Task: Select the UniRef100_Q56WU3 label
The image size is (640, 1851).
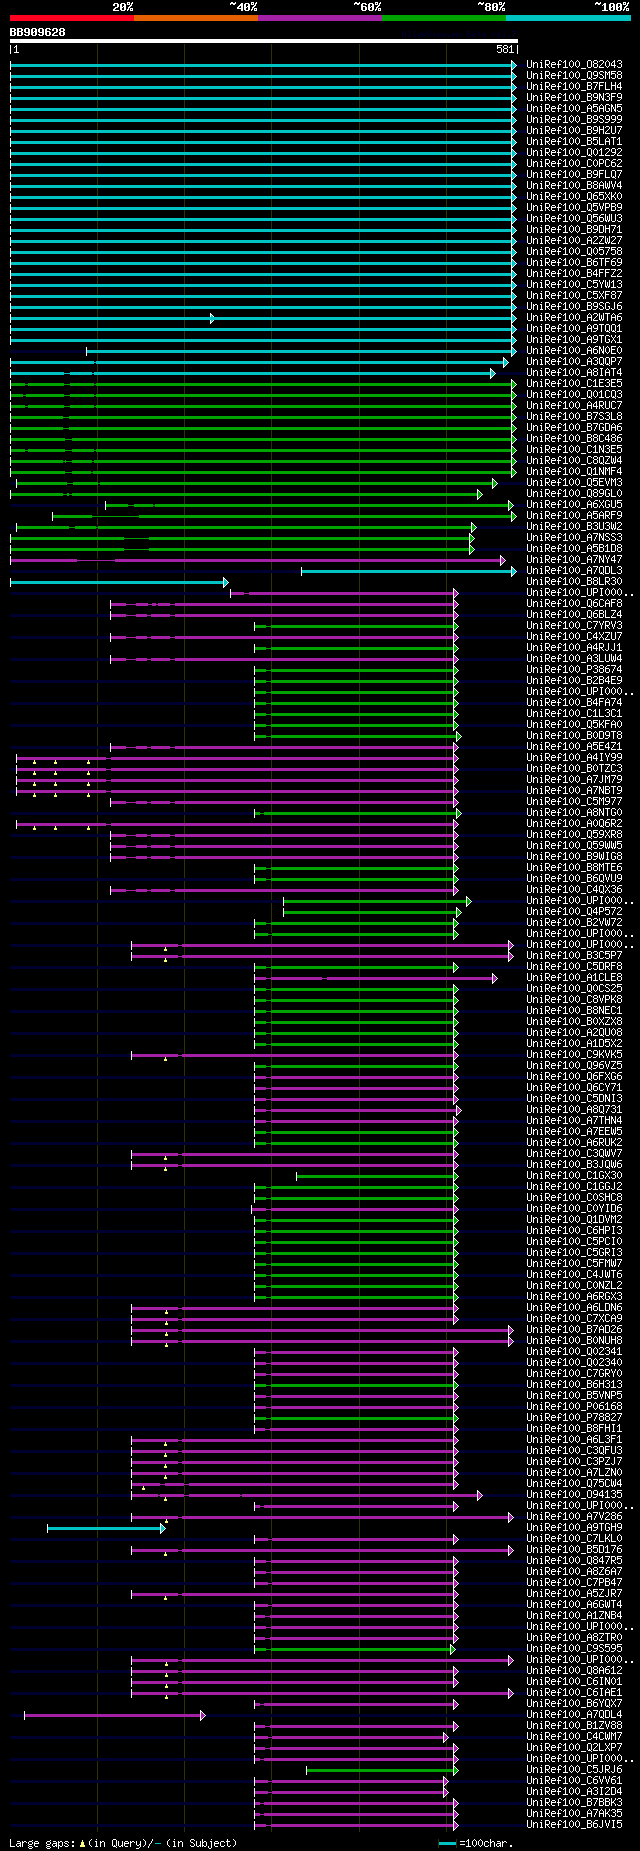Action: coord(574,218)
